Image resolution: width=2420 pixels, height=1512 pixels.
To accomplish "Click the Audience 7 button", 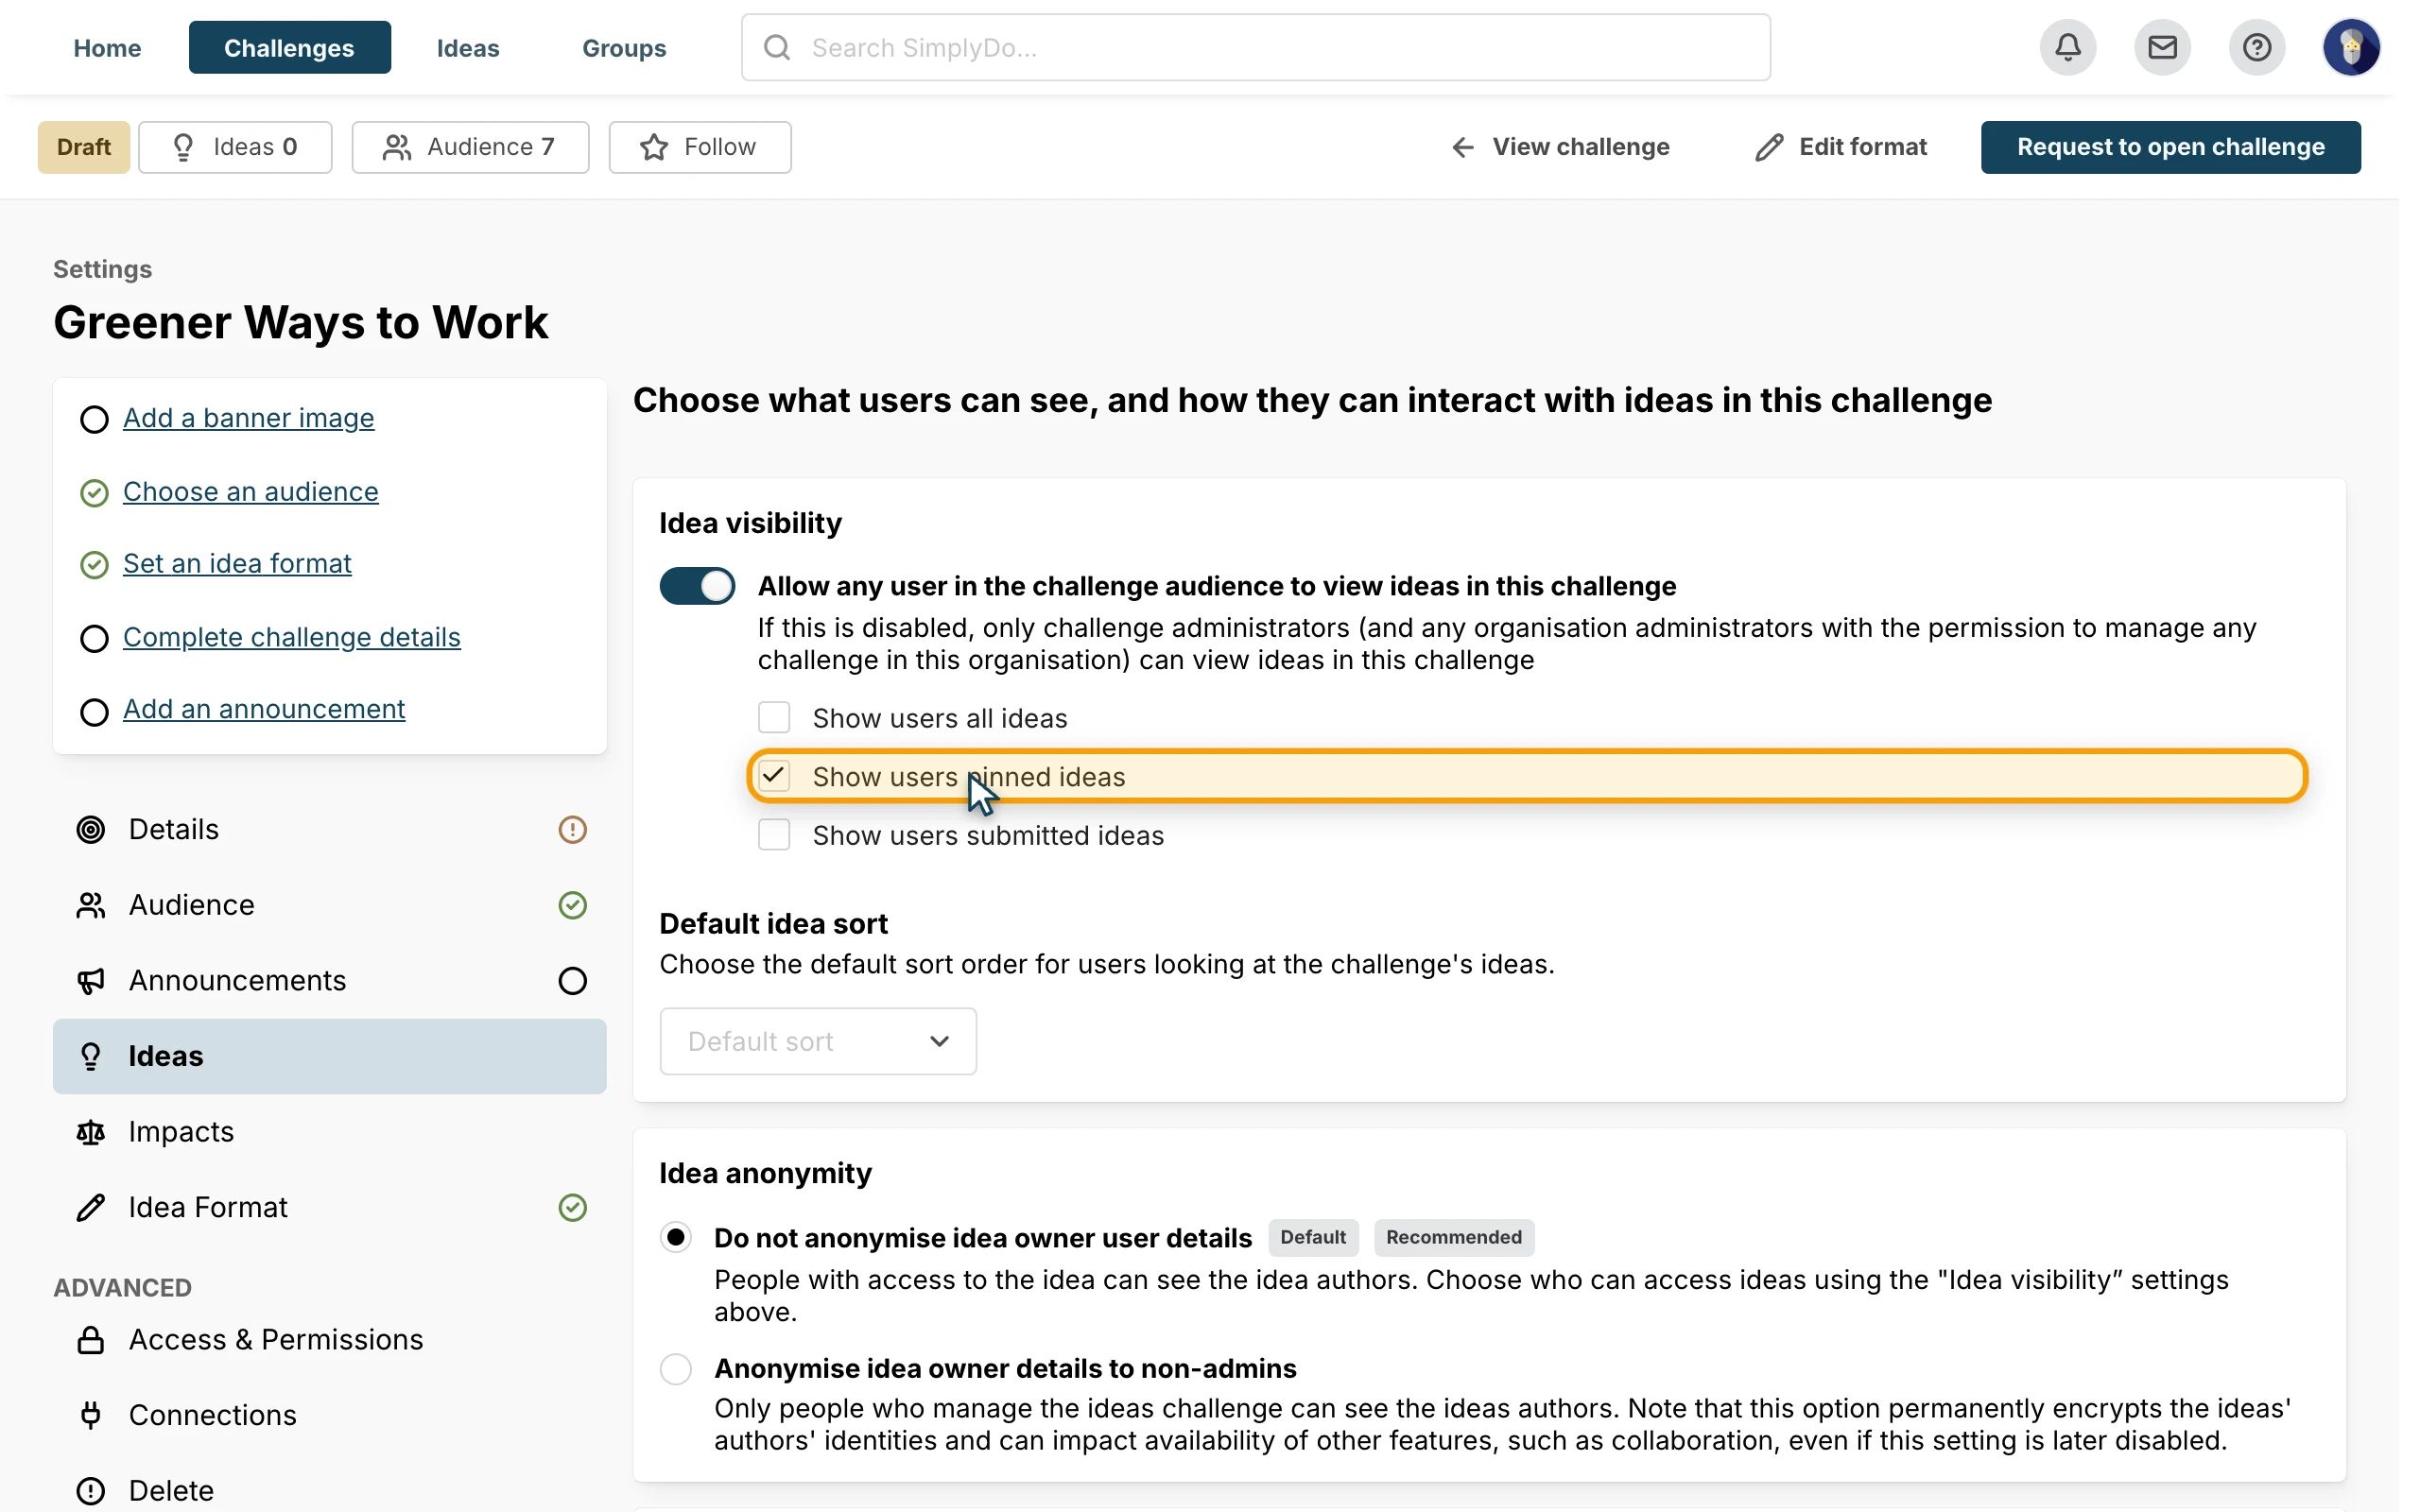I will pyautogui.click(x=470, y=147).
